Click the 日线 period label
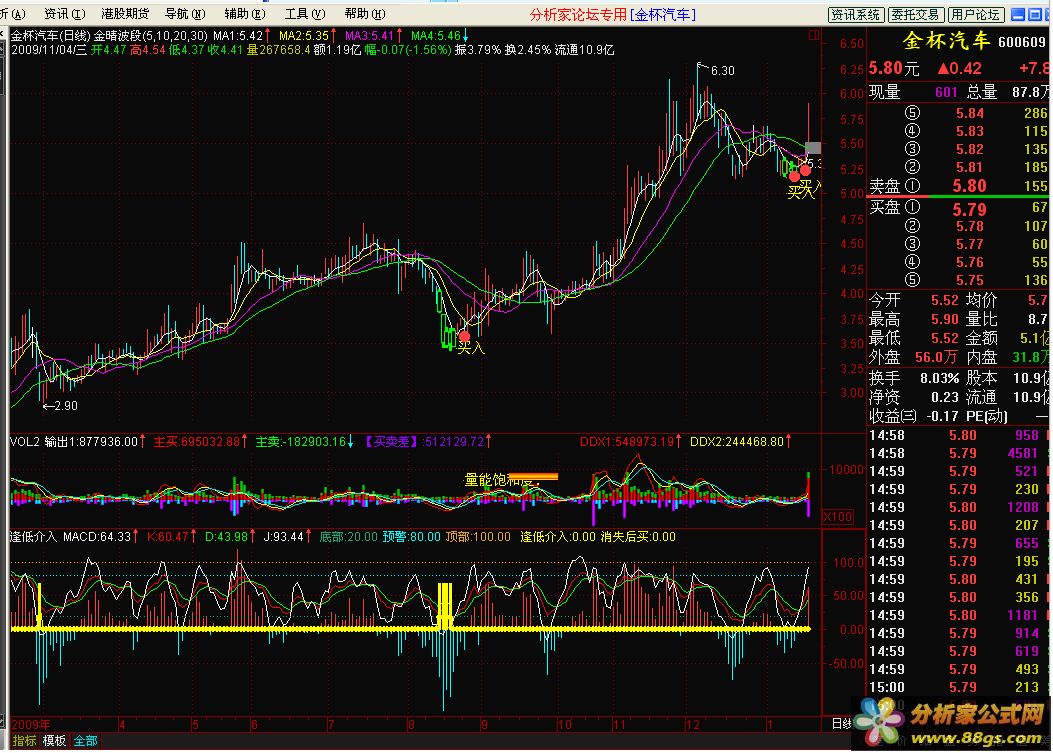Screen dimensions: 1053x753 coord(841,723)
